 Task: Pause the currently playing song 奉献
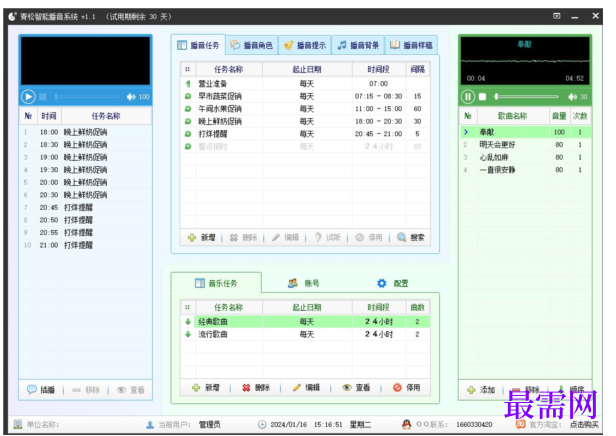pos(467,96)
